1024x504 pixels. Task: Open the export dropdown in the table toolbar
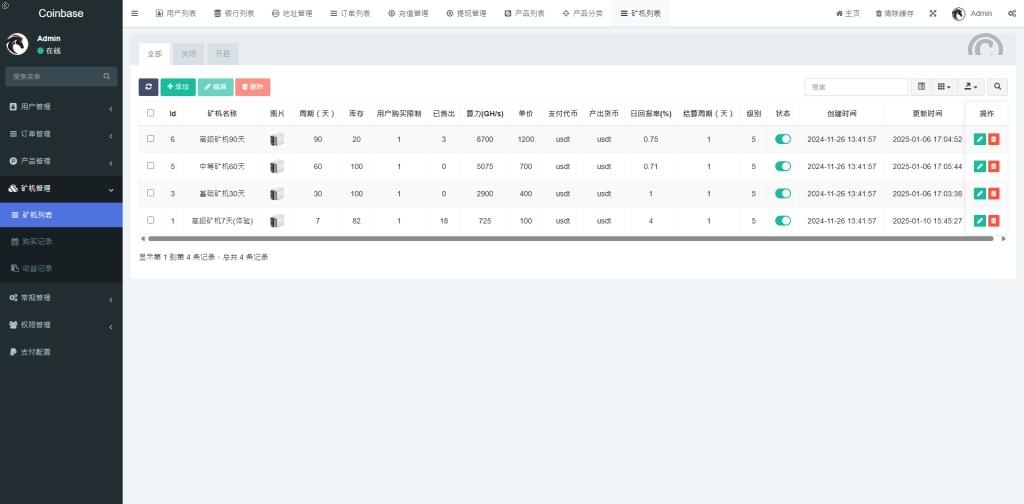tap(971, 87)
